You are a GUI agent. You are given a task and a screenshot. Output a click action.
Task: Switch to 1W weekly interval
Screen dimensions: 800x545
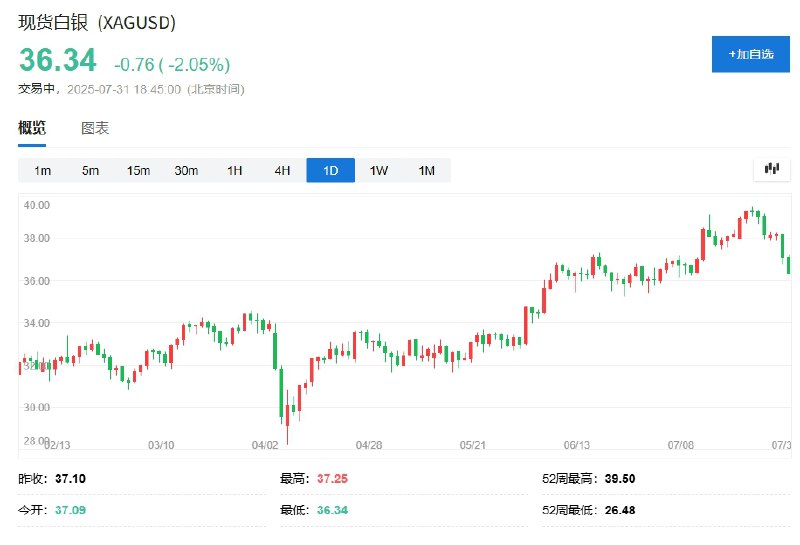[379, 170]
